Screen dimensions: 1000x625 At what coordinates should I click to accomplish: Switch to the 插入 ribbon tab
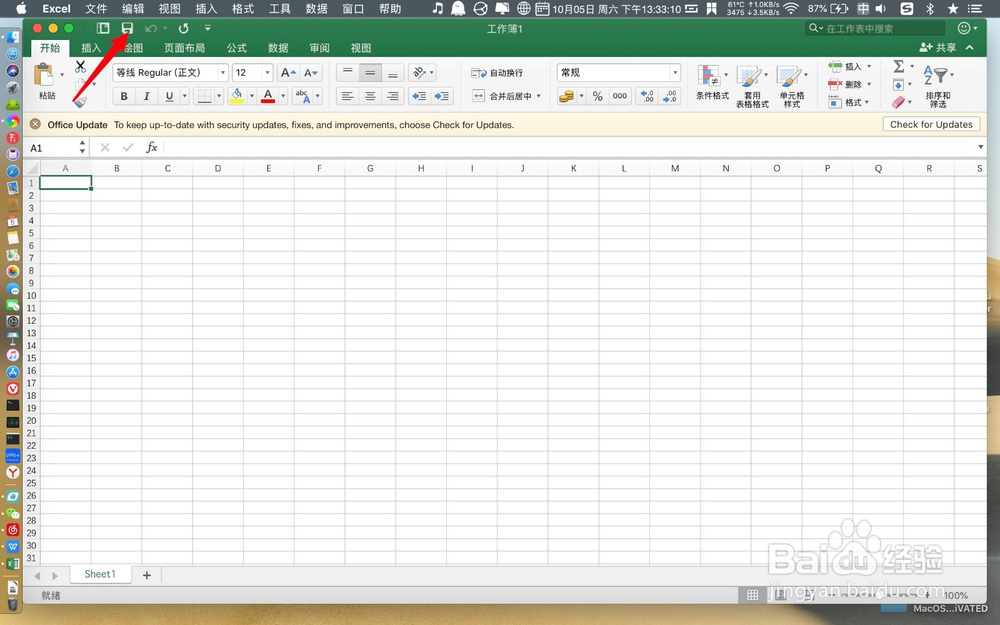[x=91, y=48]
